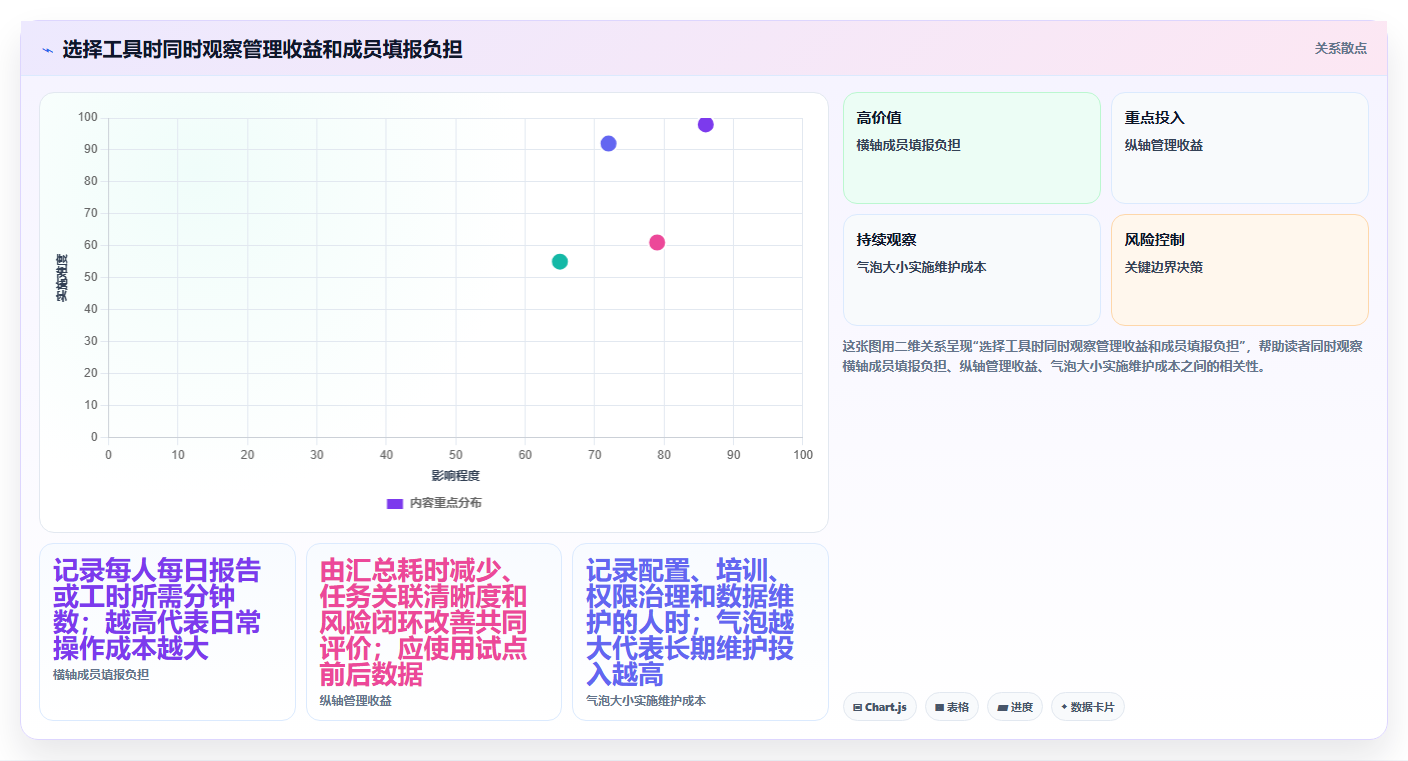Open the 重点投入 card
This screenshot has height=761, width=1408.
(1240, 148)
